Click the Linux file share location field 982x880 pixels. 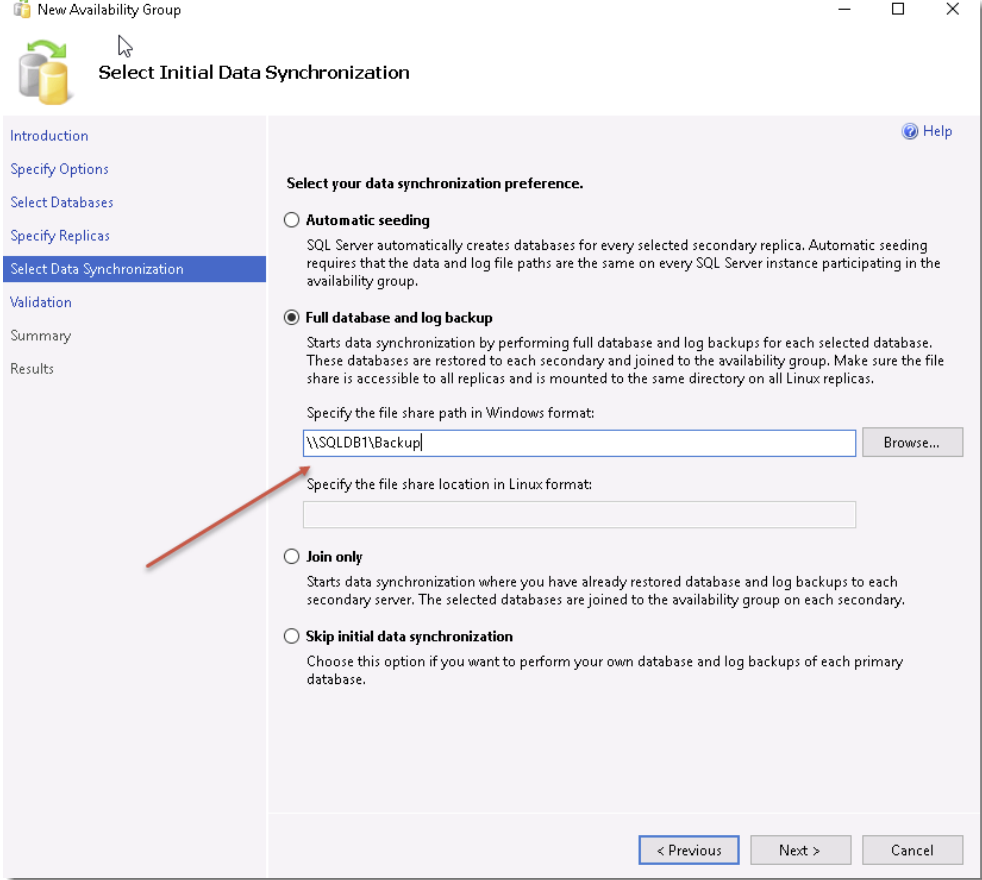(x=579, y=514)
